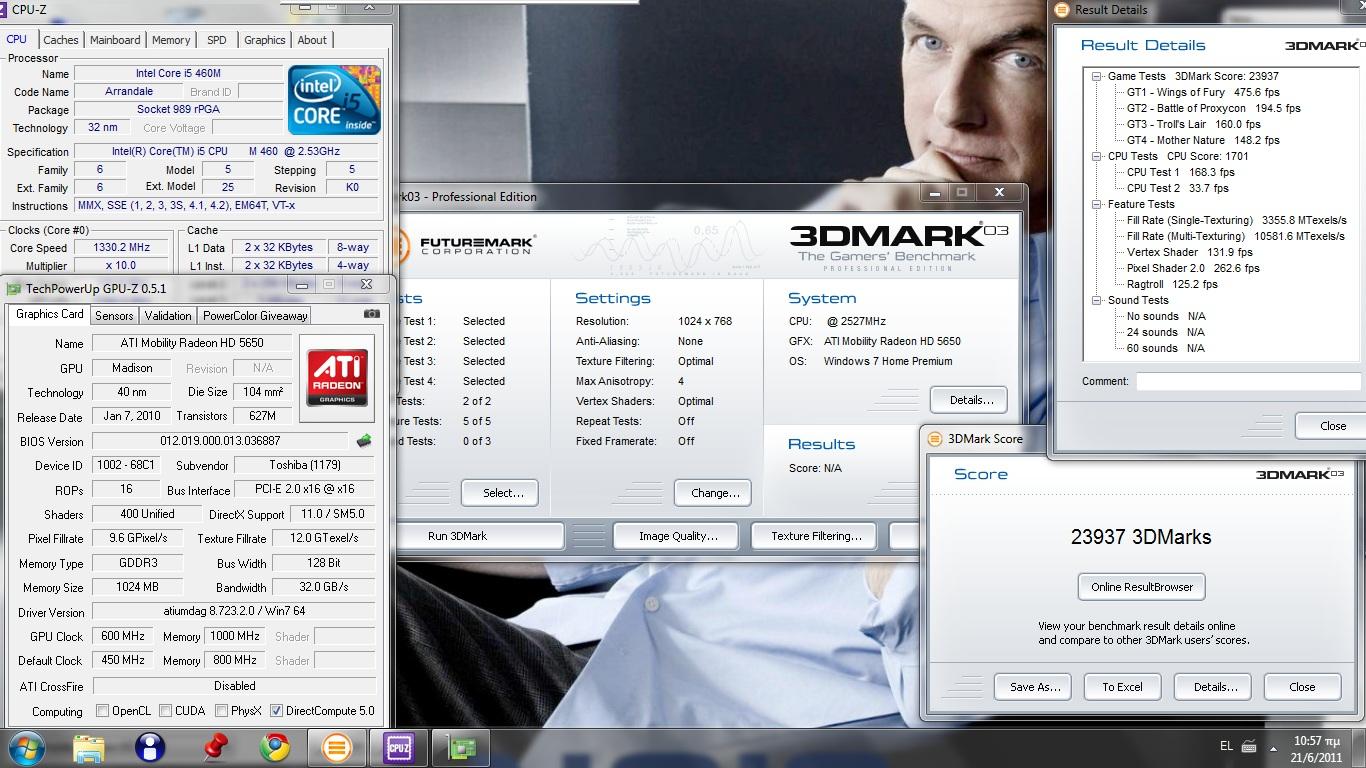Open the Memory tab in CPU-Z

click(x=171, y=40)
